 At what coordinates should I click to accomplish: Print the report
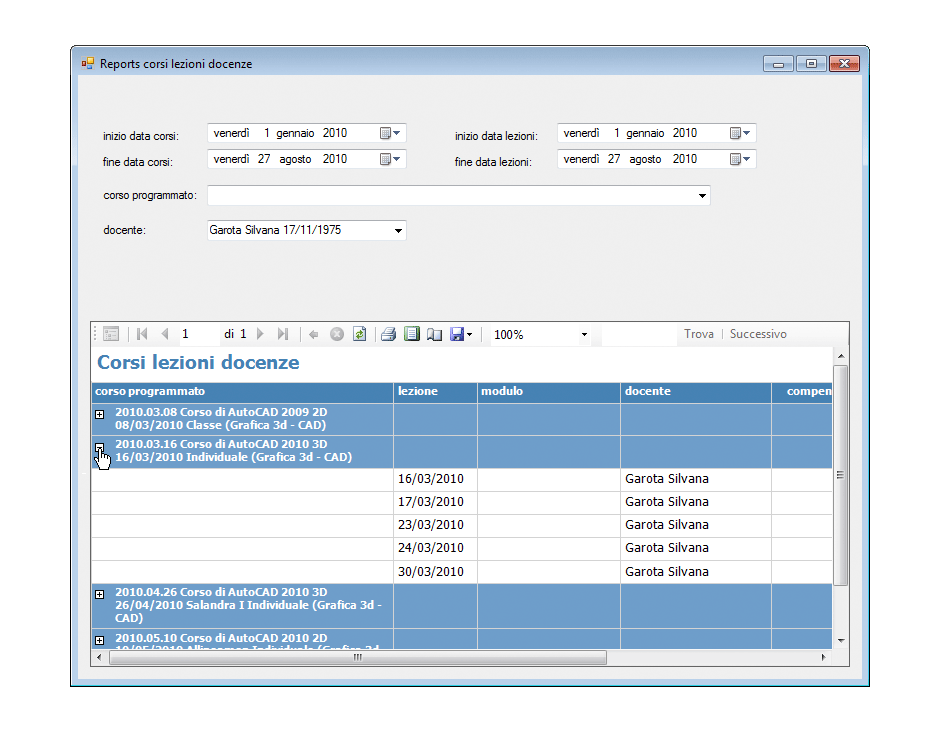click(x=388, y=334)
